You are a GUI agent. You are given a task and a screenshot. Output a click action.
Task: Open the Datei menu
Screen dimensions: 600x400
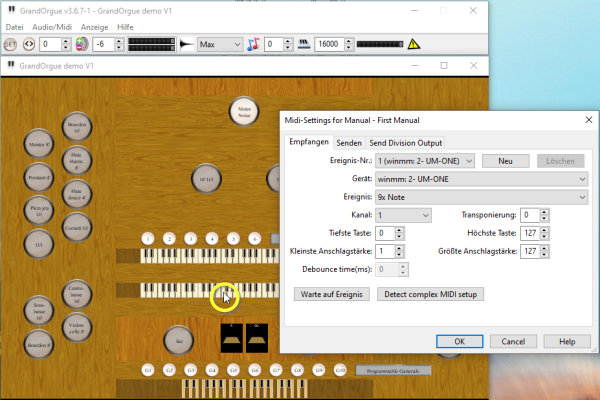(15, 27)
